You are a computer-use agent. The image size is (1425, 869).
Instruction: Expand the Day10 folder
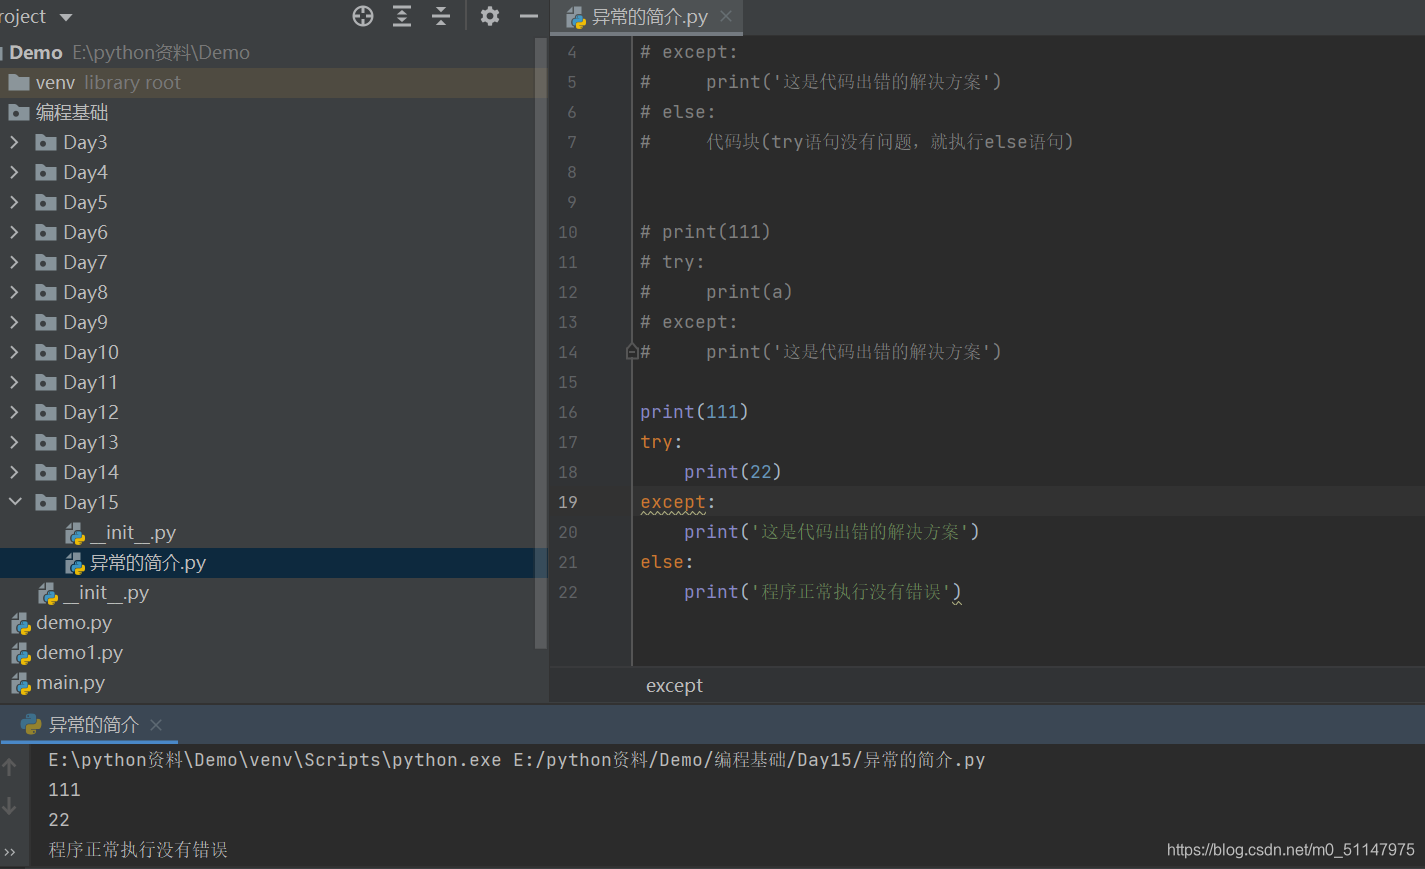(x=14, y=352)
